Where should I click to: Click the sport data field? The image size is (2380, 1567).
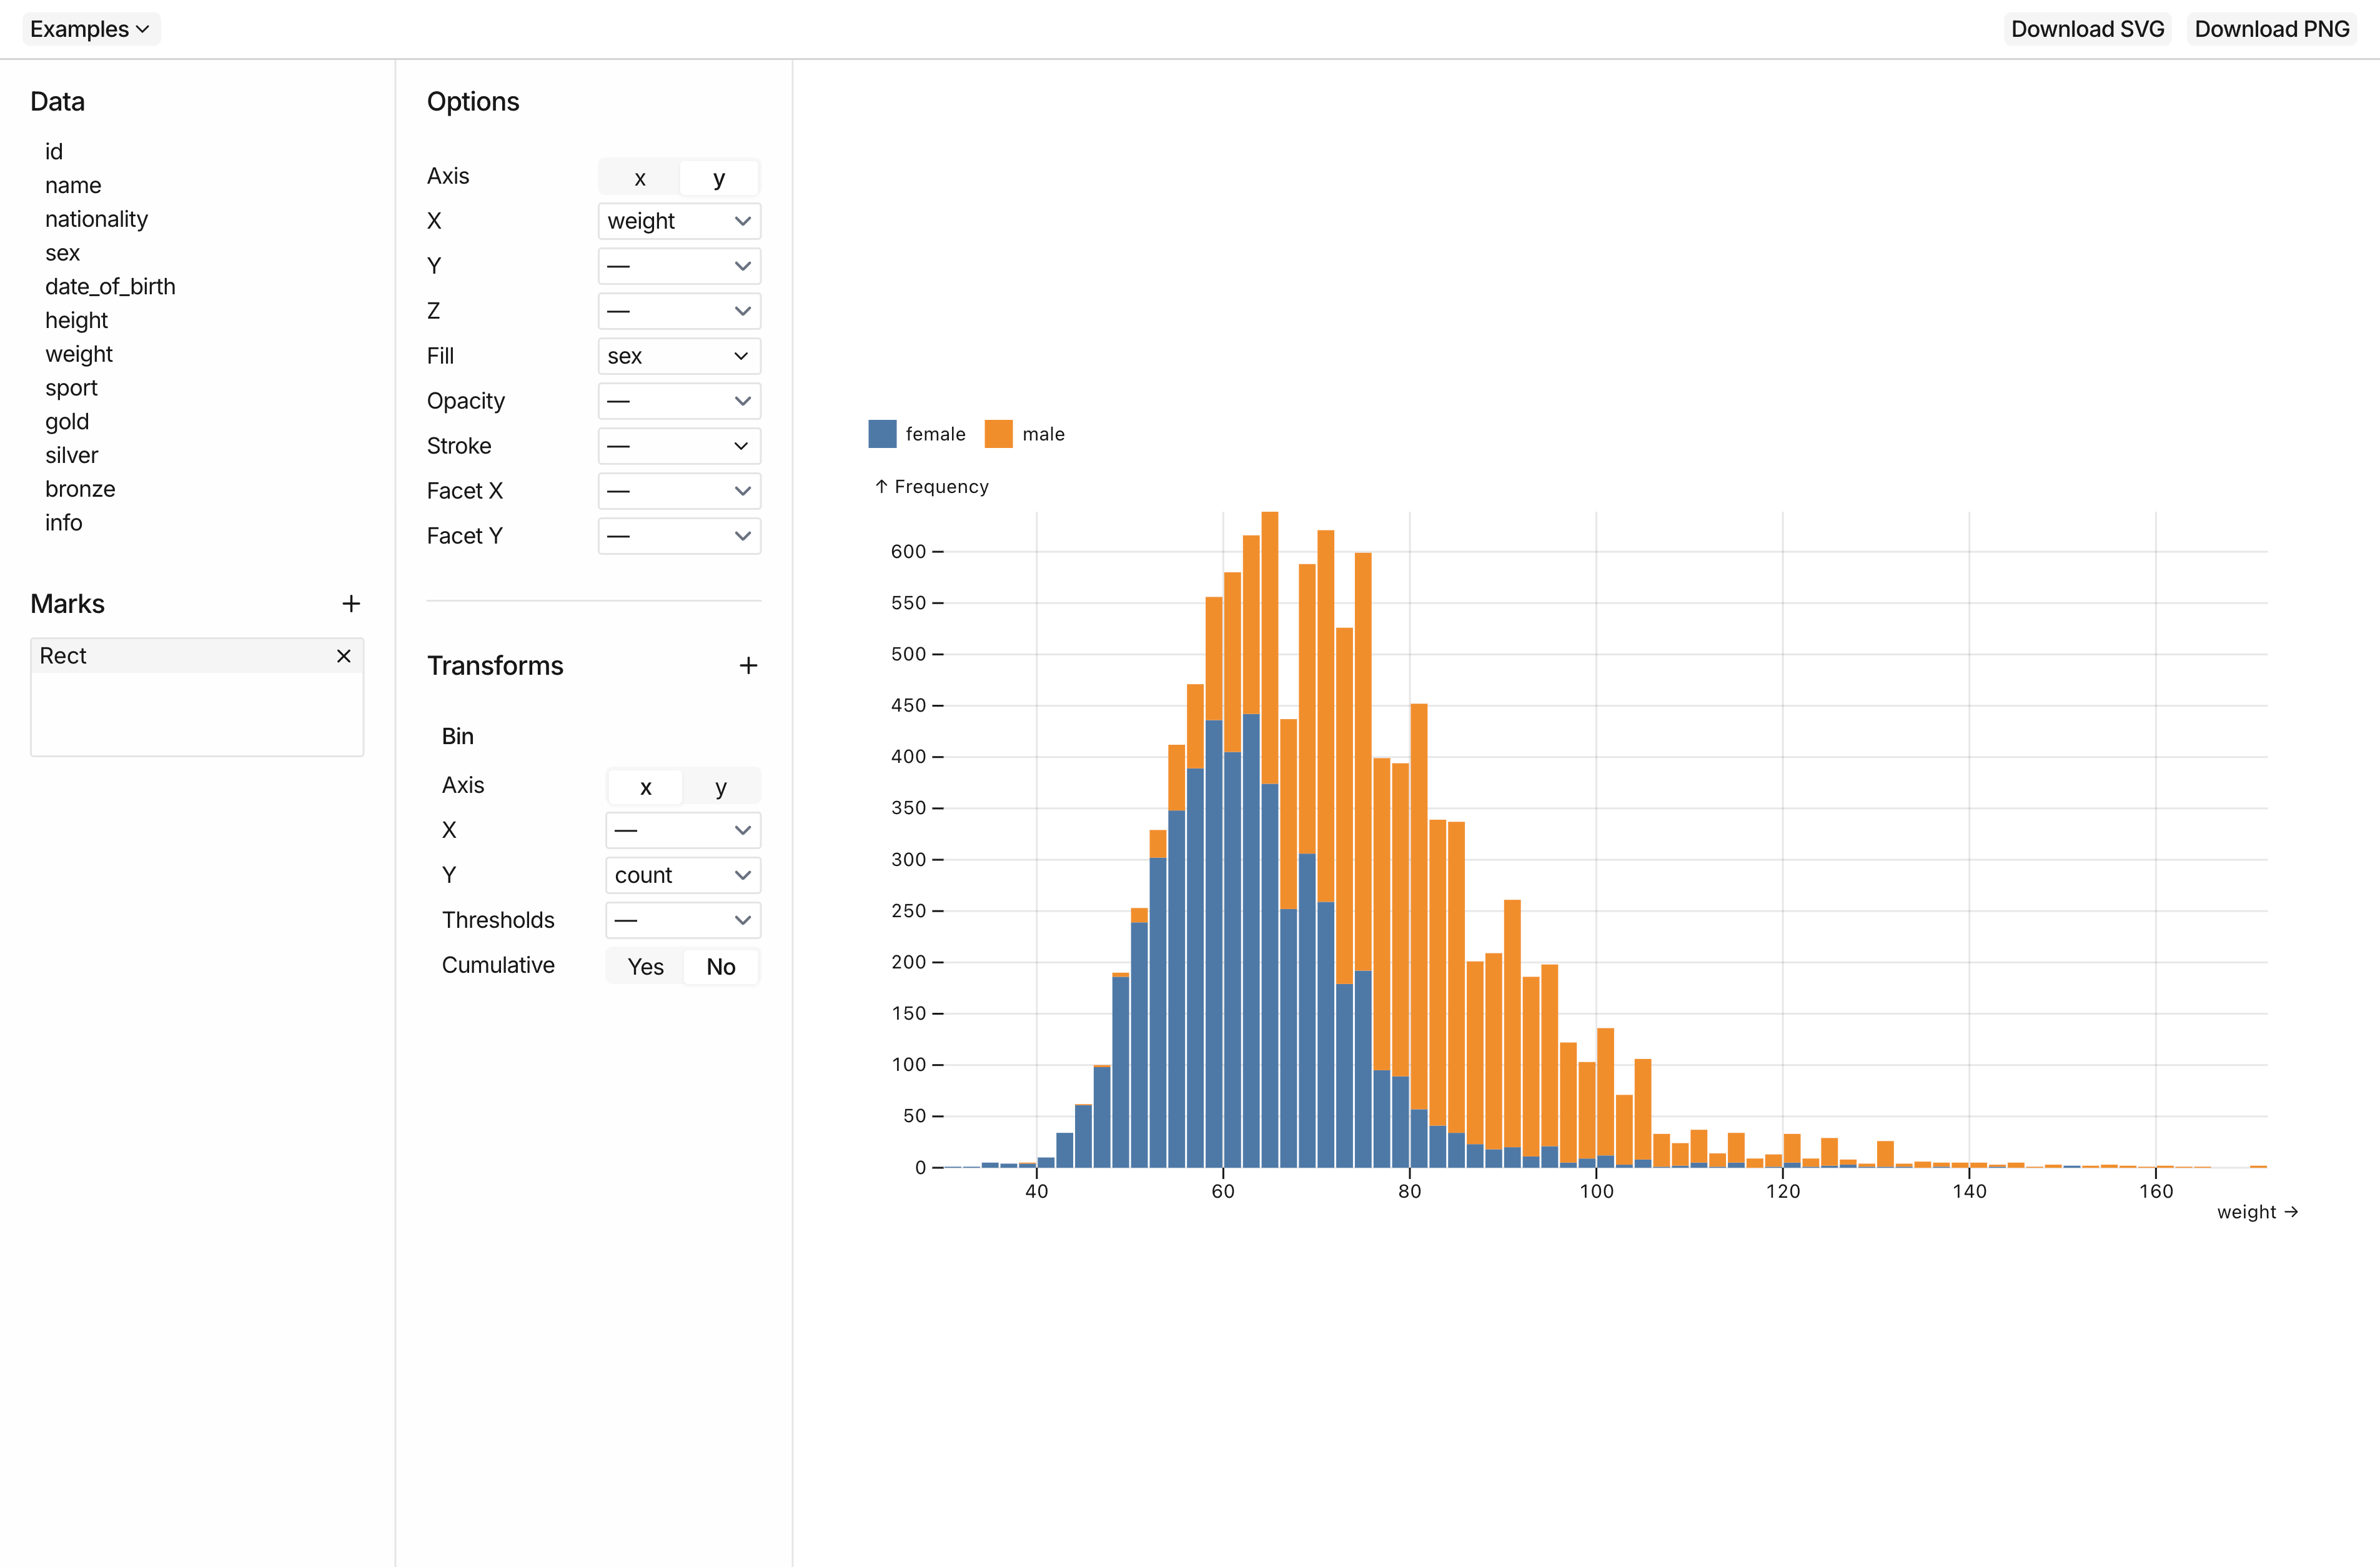(71, 388)
